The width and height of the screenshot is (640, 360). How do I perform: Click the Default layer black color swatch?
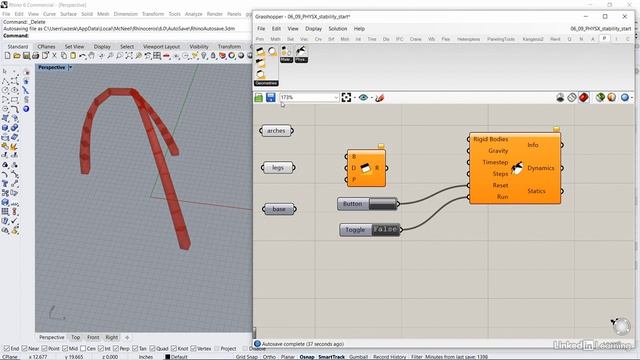click(x=167, y=357)
